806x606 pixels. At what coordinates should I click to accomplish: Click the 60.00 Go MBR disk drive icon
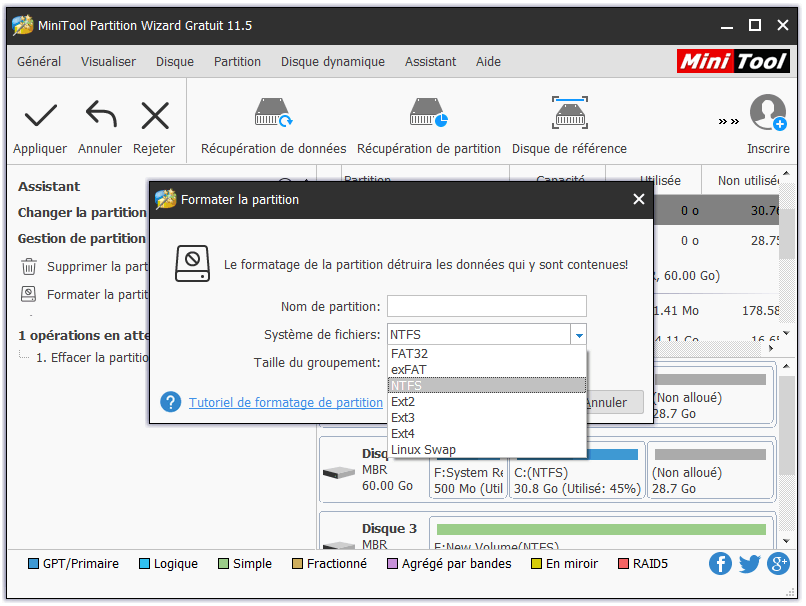(x=338, y=472)
